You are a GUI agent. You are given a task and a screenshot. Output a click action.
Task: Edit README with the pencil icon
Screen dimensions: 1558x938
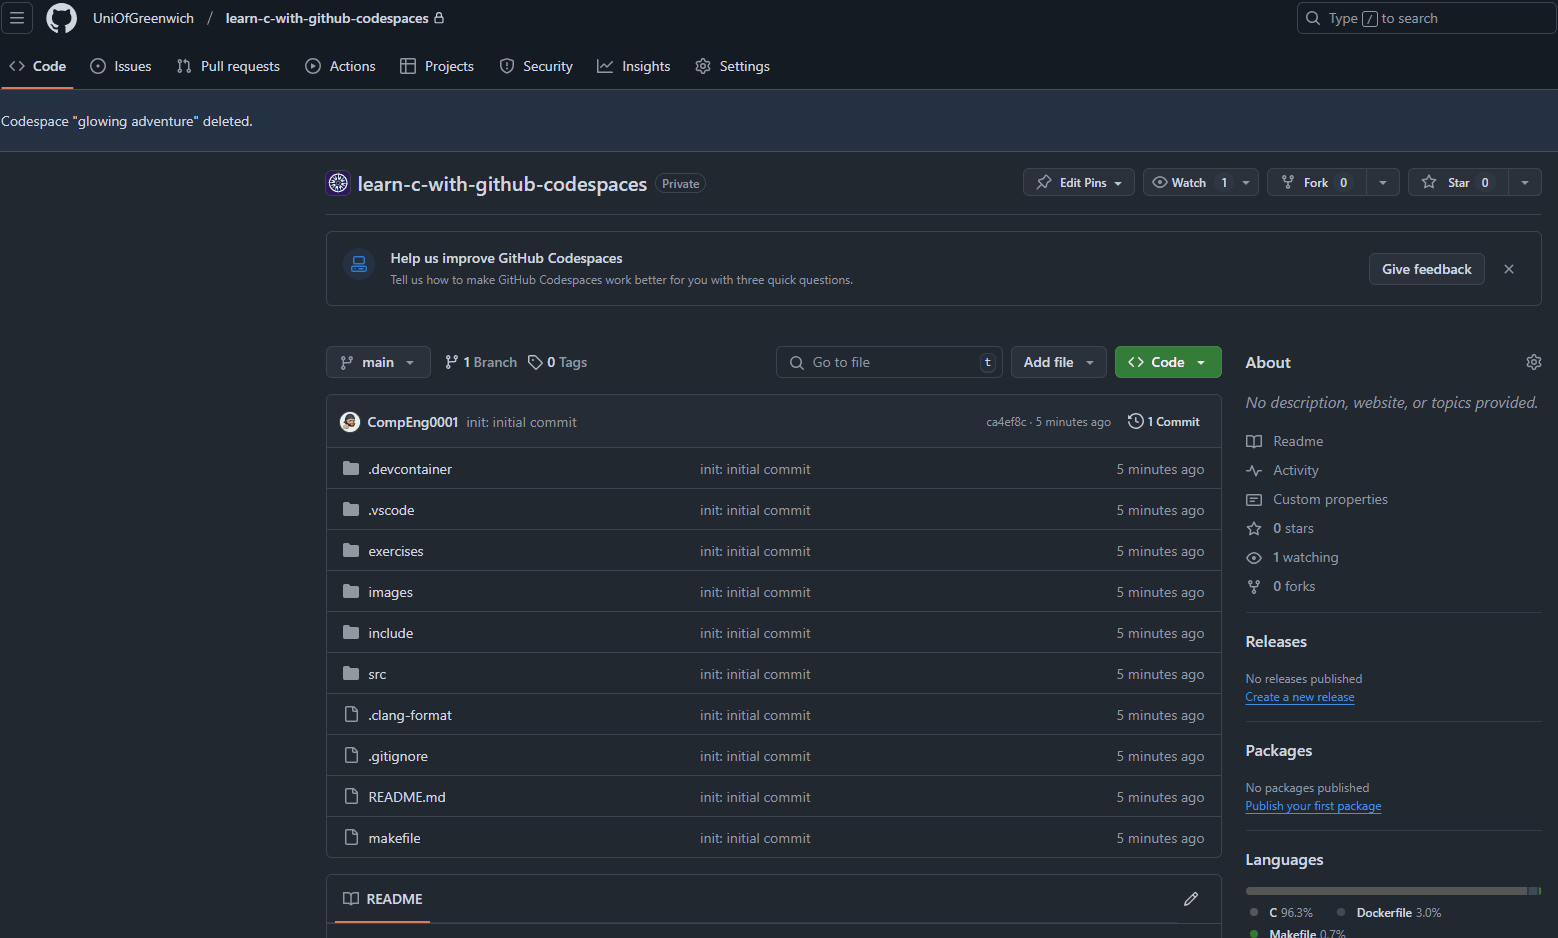pyautogui.click(x=1190, y=899)
